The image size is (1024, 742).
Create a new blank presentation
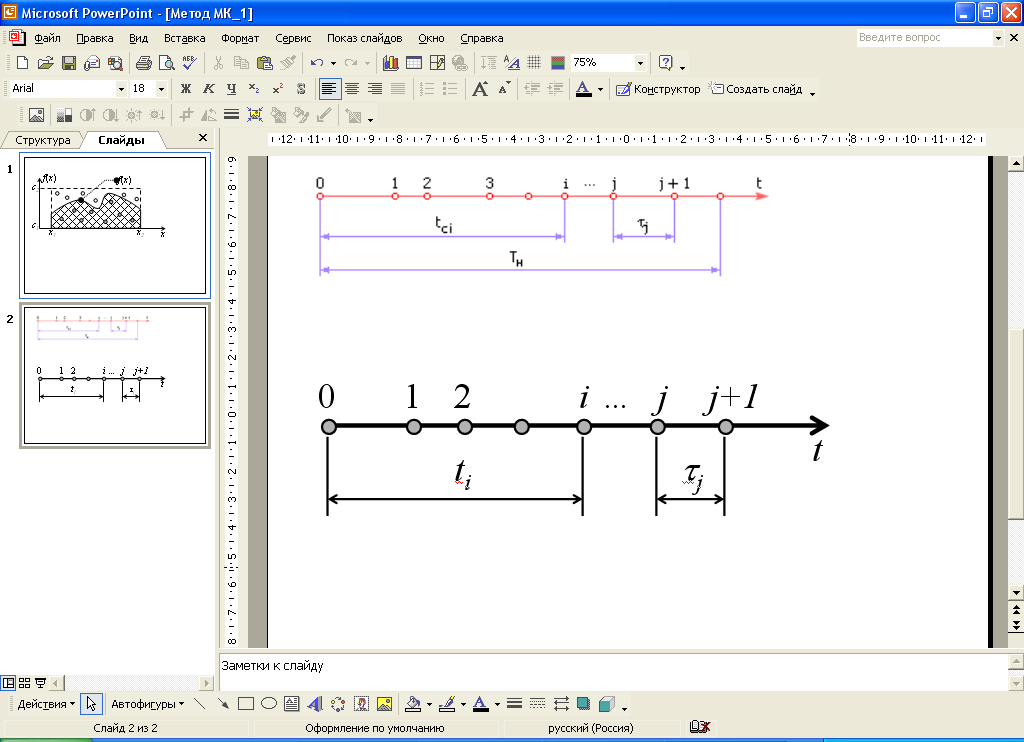(x=22, y=63)
